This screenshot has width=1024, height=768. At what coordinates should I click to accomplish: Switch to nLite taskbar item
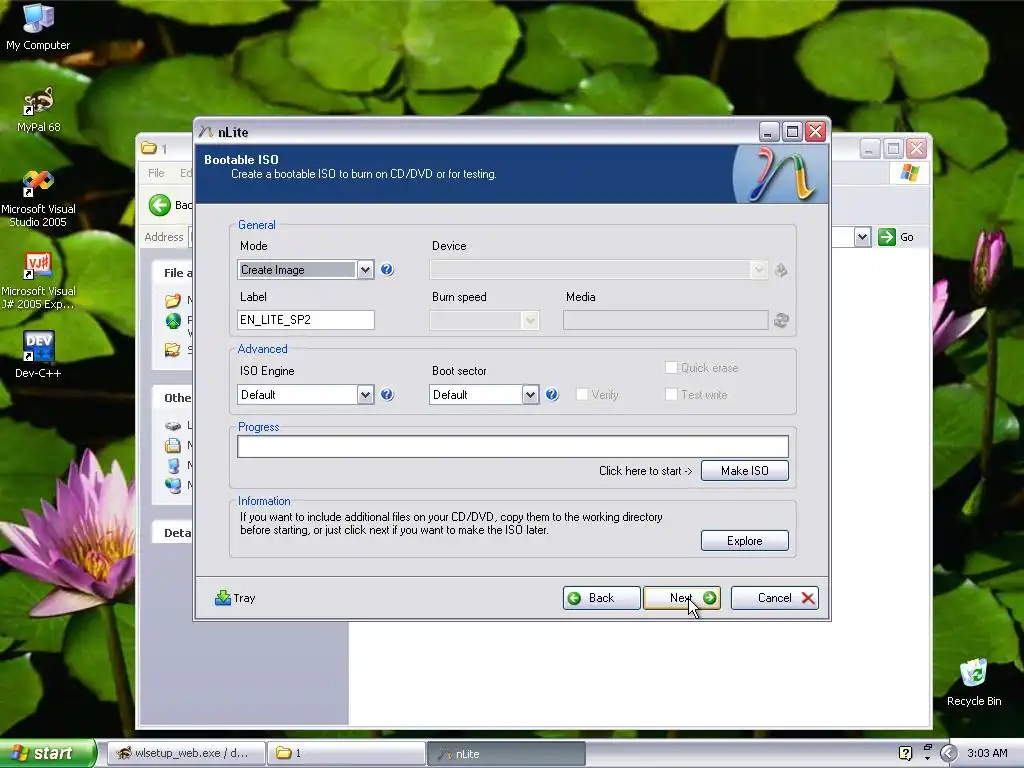click(x=506, y=753)
